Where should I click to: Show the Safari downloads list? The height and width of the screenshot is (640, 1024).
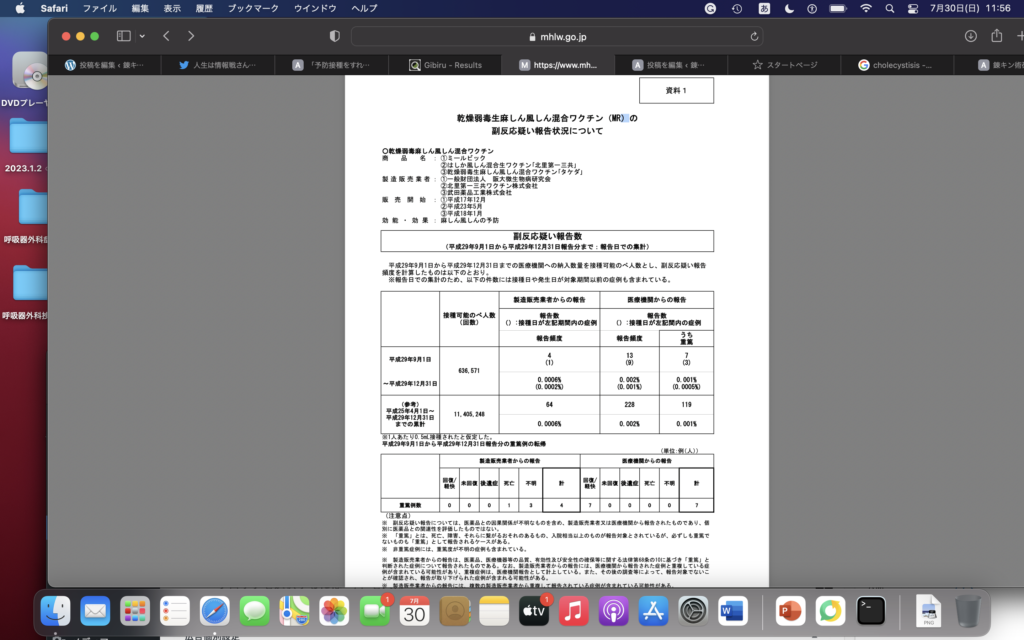click(x=969, y=36)
